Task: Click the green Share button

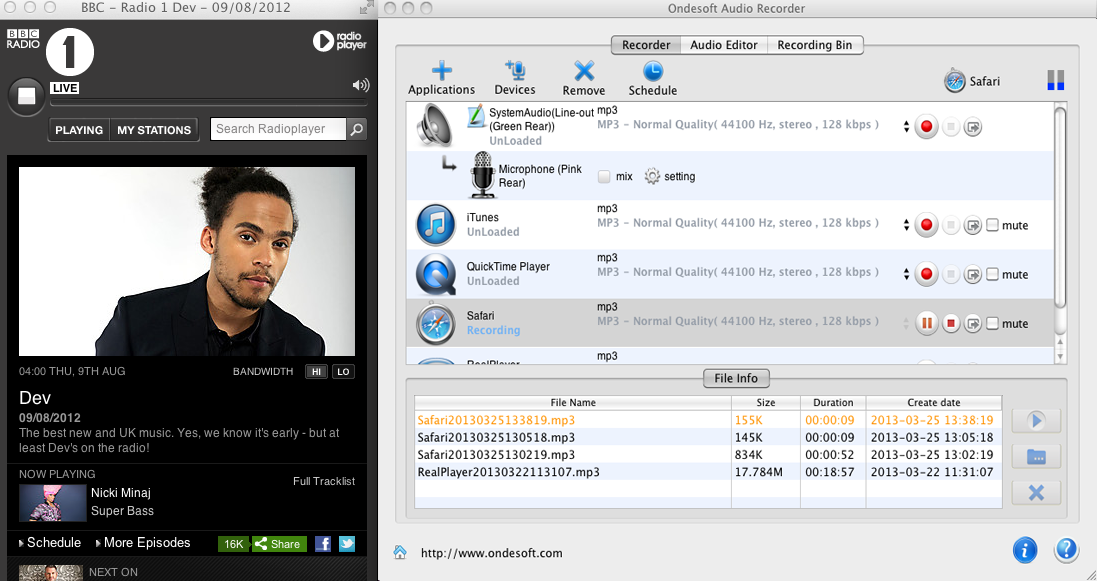Action: (x=279, y=544)
